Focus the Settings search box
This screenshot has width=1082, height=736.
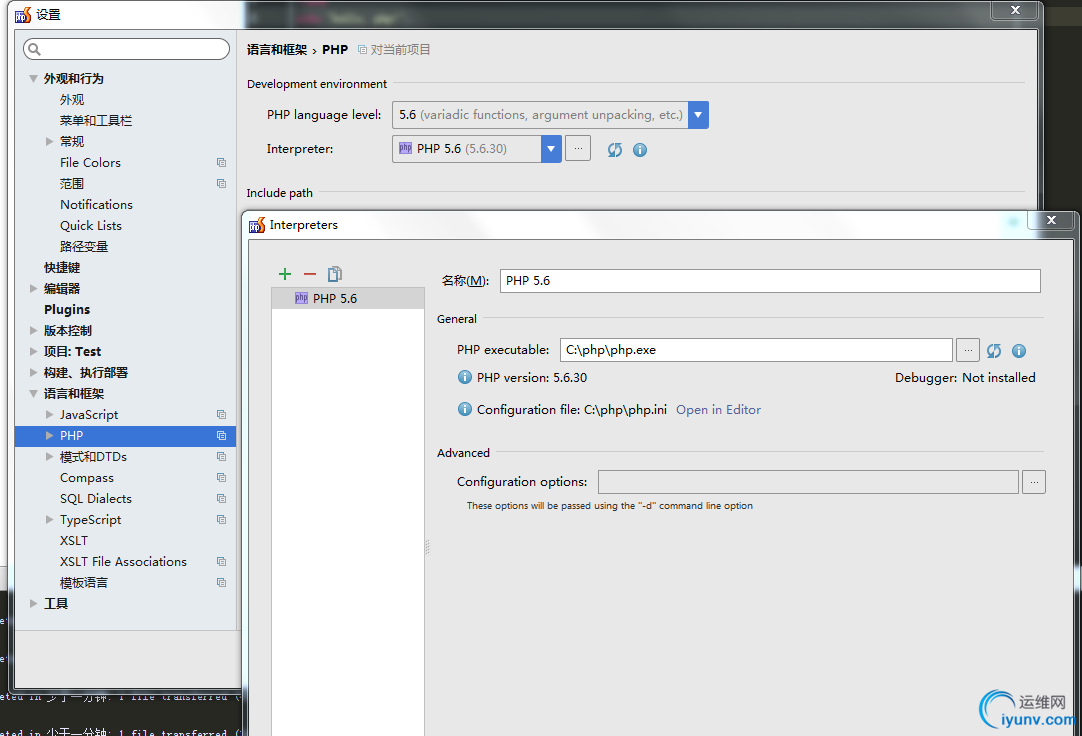[126, 49]
